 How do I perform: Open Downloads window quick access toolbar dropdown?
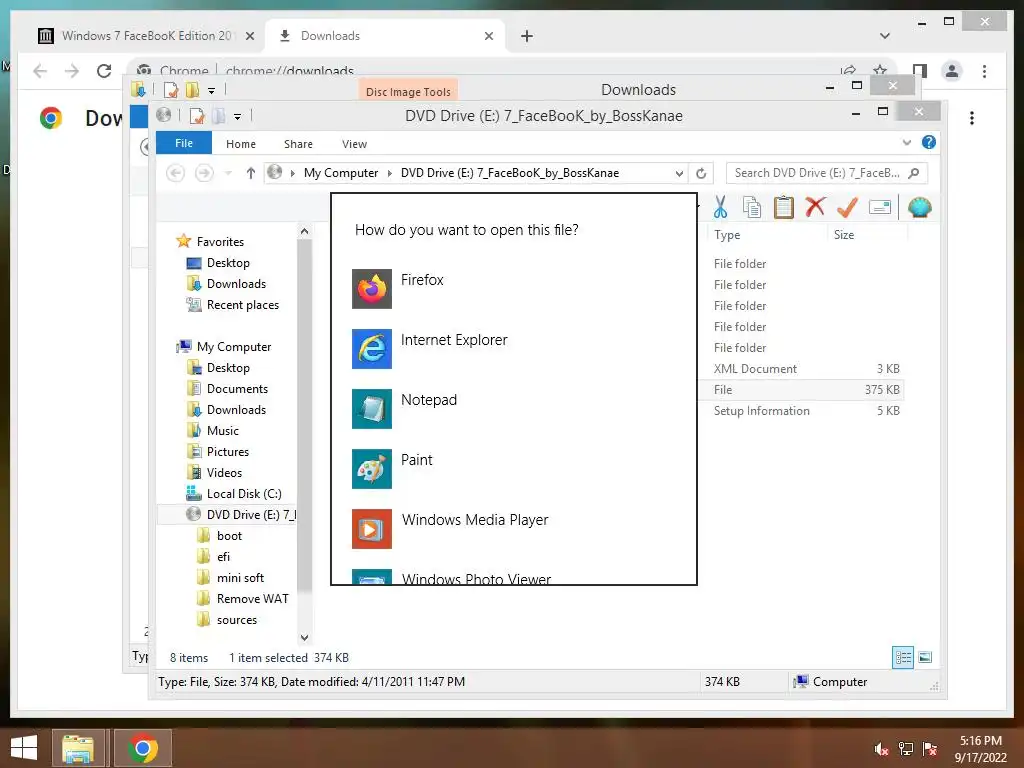click(x=211, y=91)
